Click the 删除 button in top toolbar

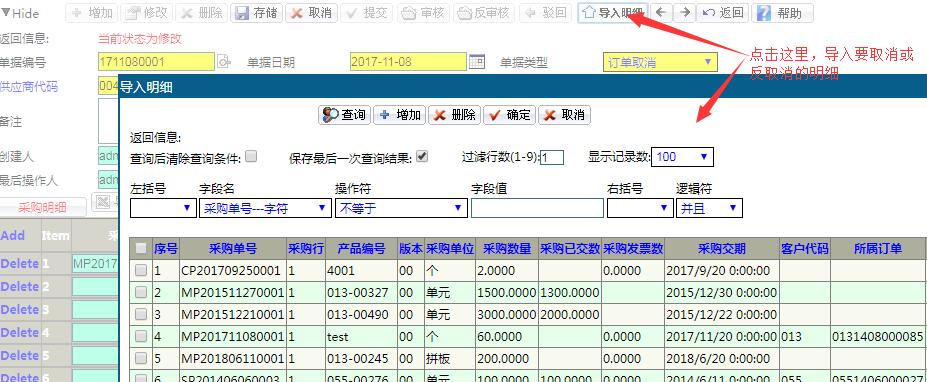point(202,13)
